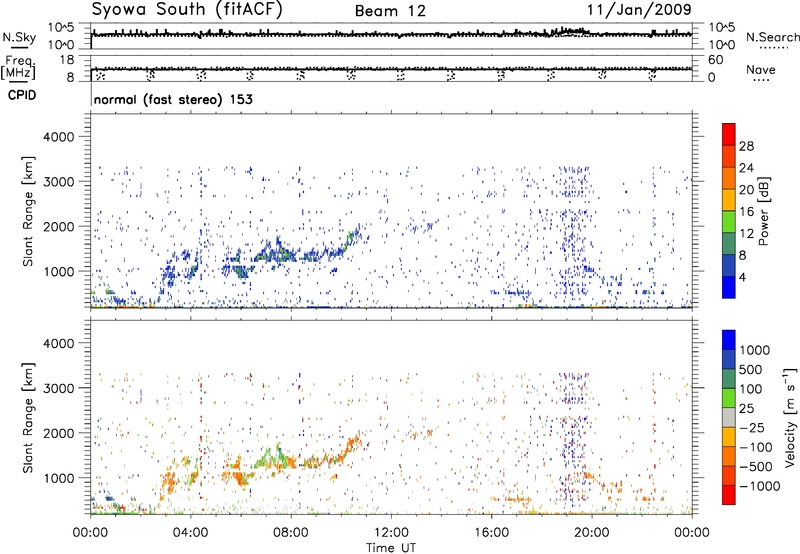Select Velocity colorbar gray segment between 25 and -25
800x554 pixels.
point(729,417)
